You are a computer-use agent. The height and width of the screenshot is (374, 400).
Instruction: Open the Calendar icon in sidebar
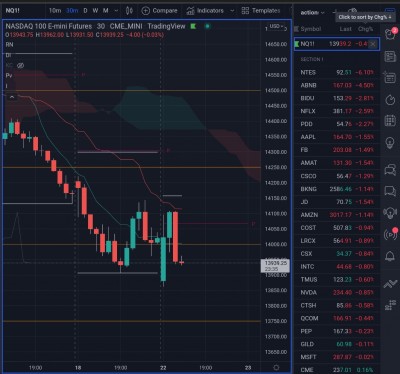tap(390, 120)
